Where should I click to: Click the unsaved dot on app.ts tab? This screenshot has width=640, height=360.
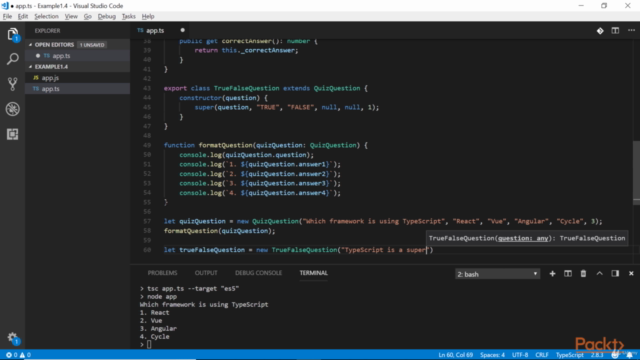tap(182, 30)
